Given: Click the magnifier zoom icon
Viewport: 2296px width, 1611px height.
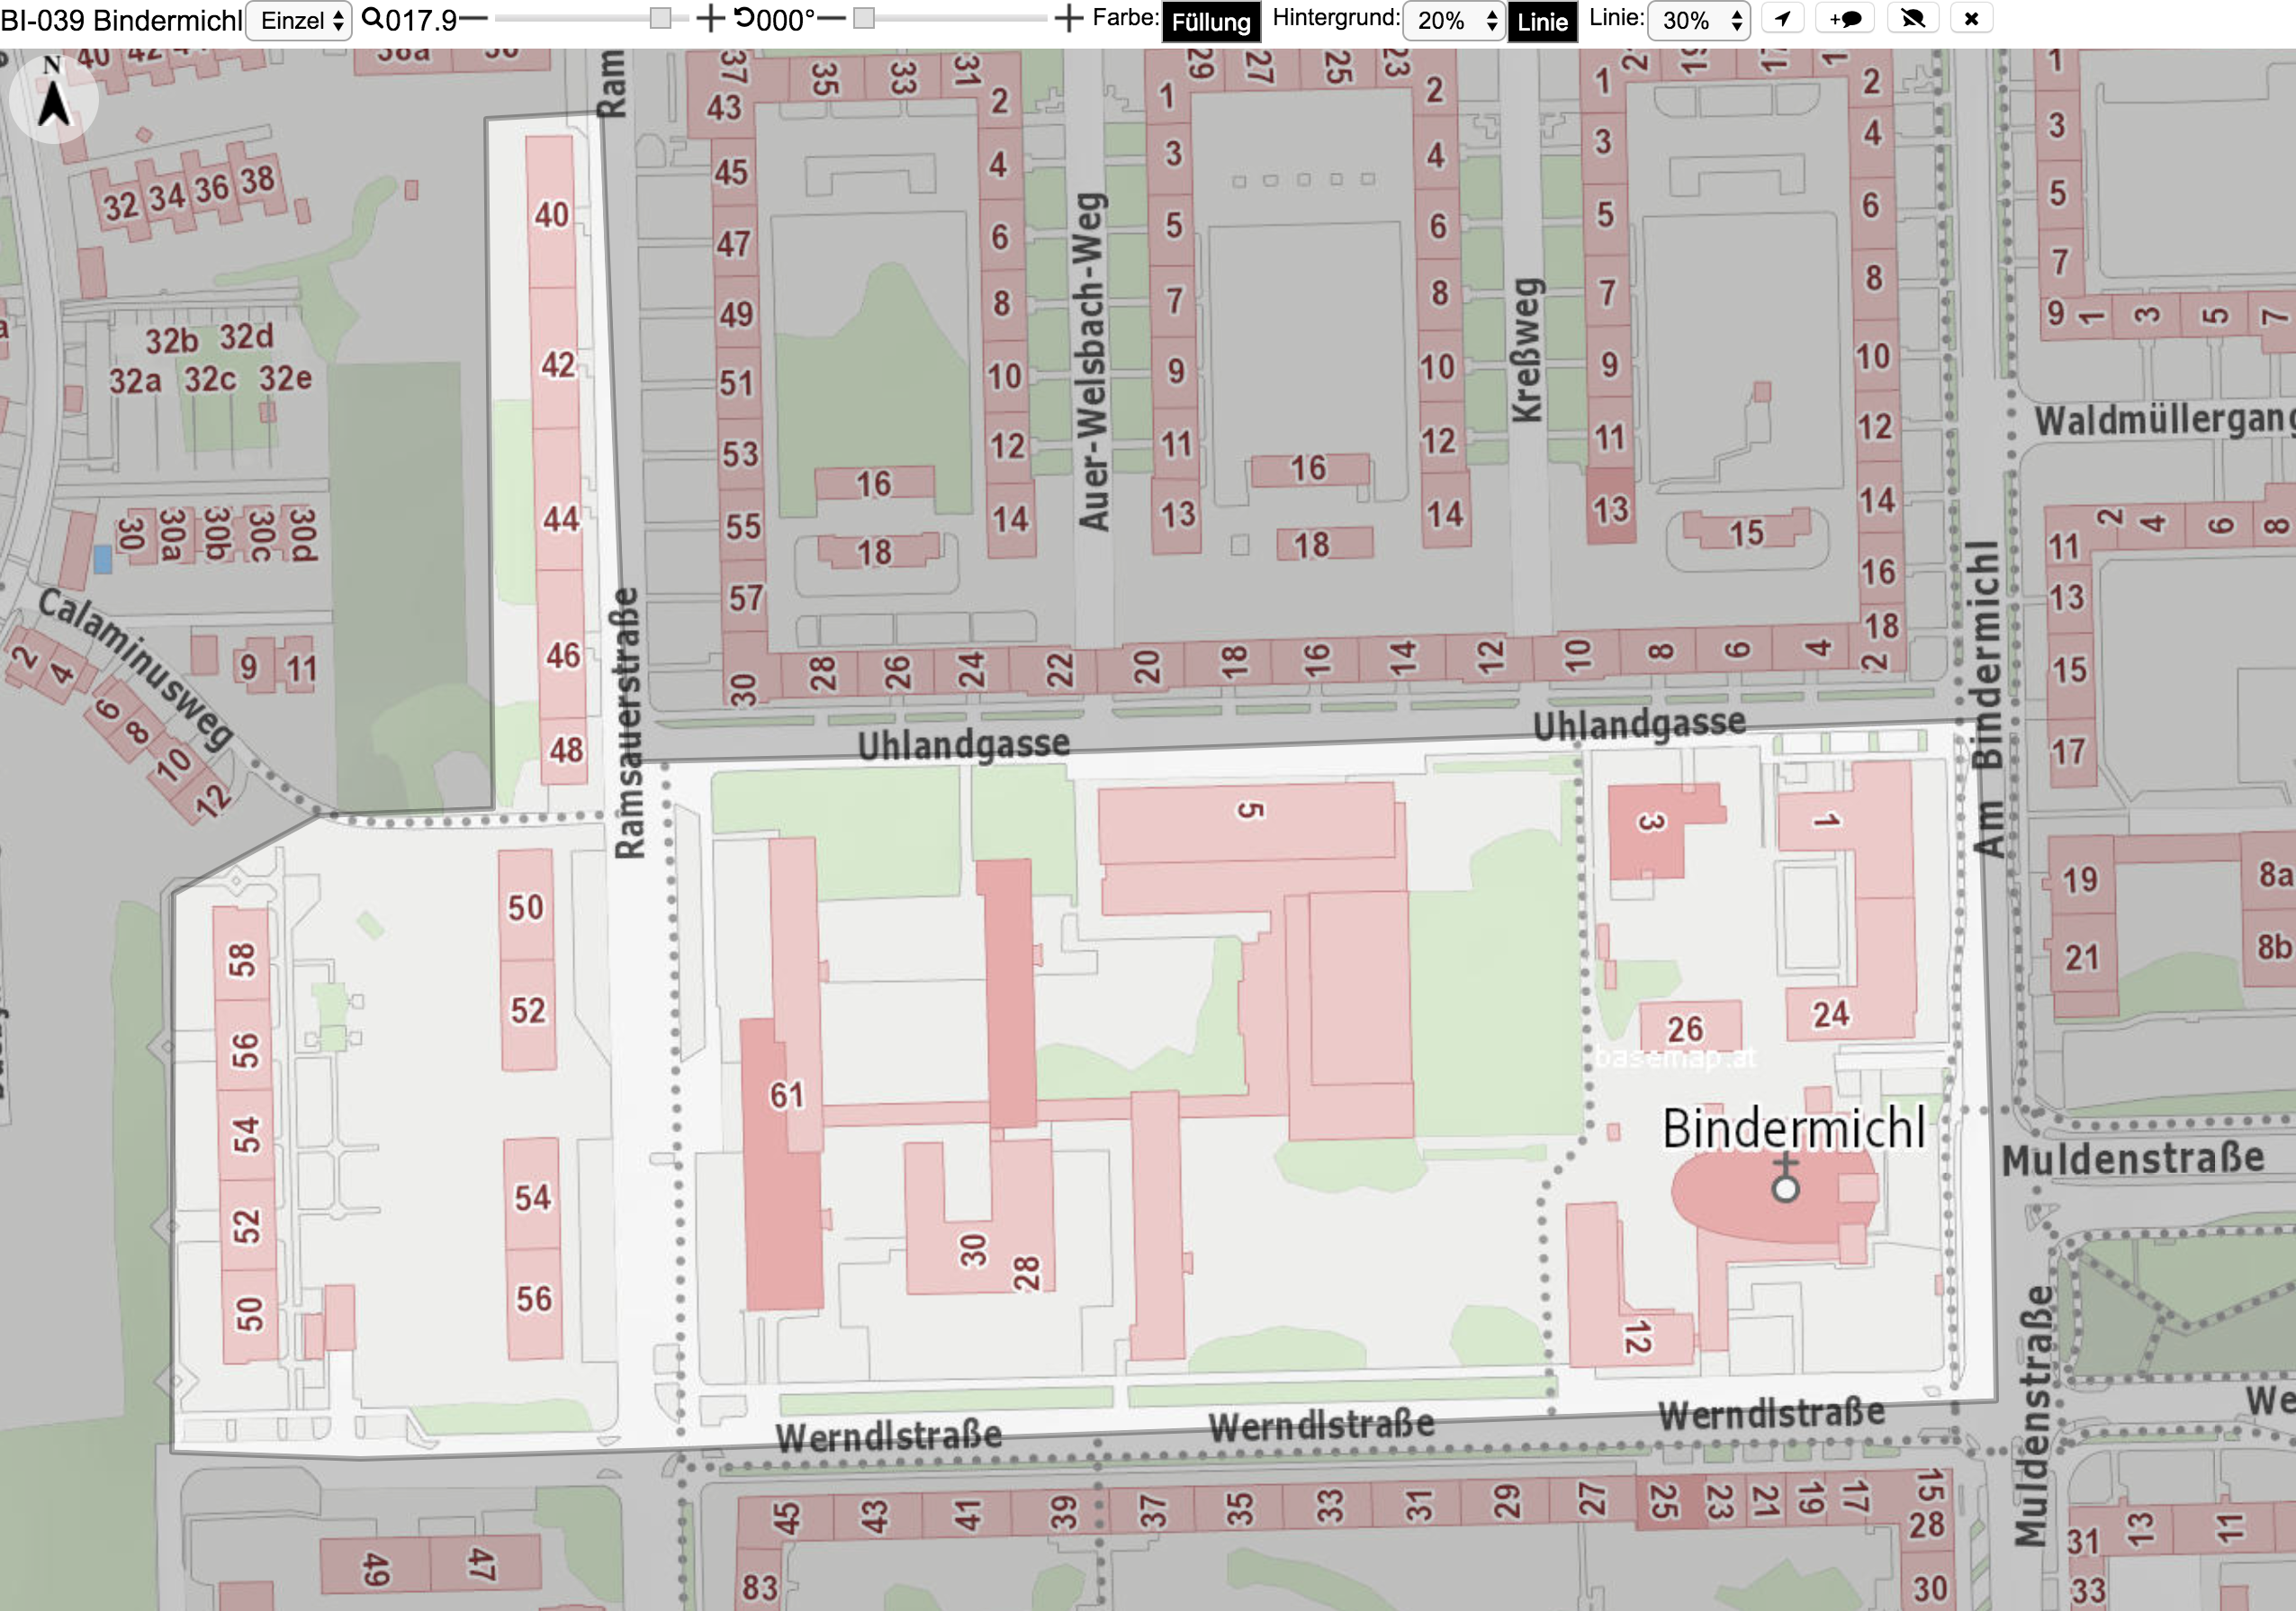Looking at the screenshot, I should (372, 18).
